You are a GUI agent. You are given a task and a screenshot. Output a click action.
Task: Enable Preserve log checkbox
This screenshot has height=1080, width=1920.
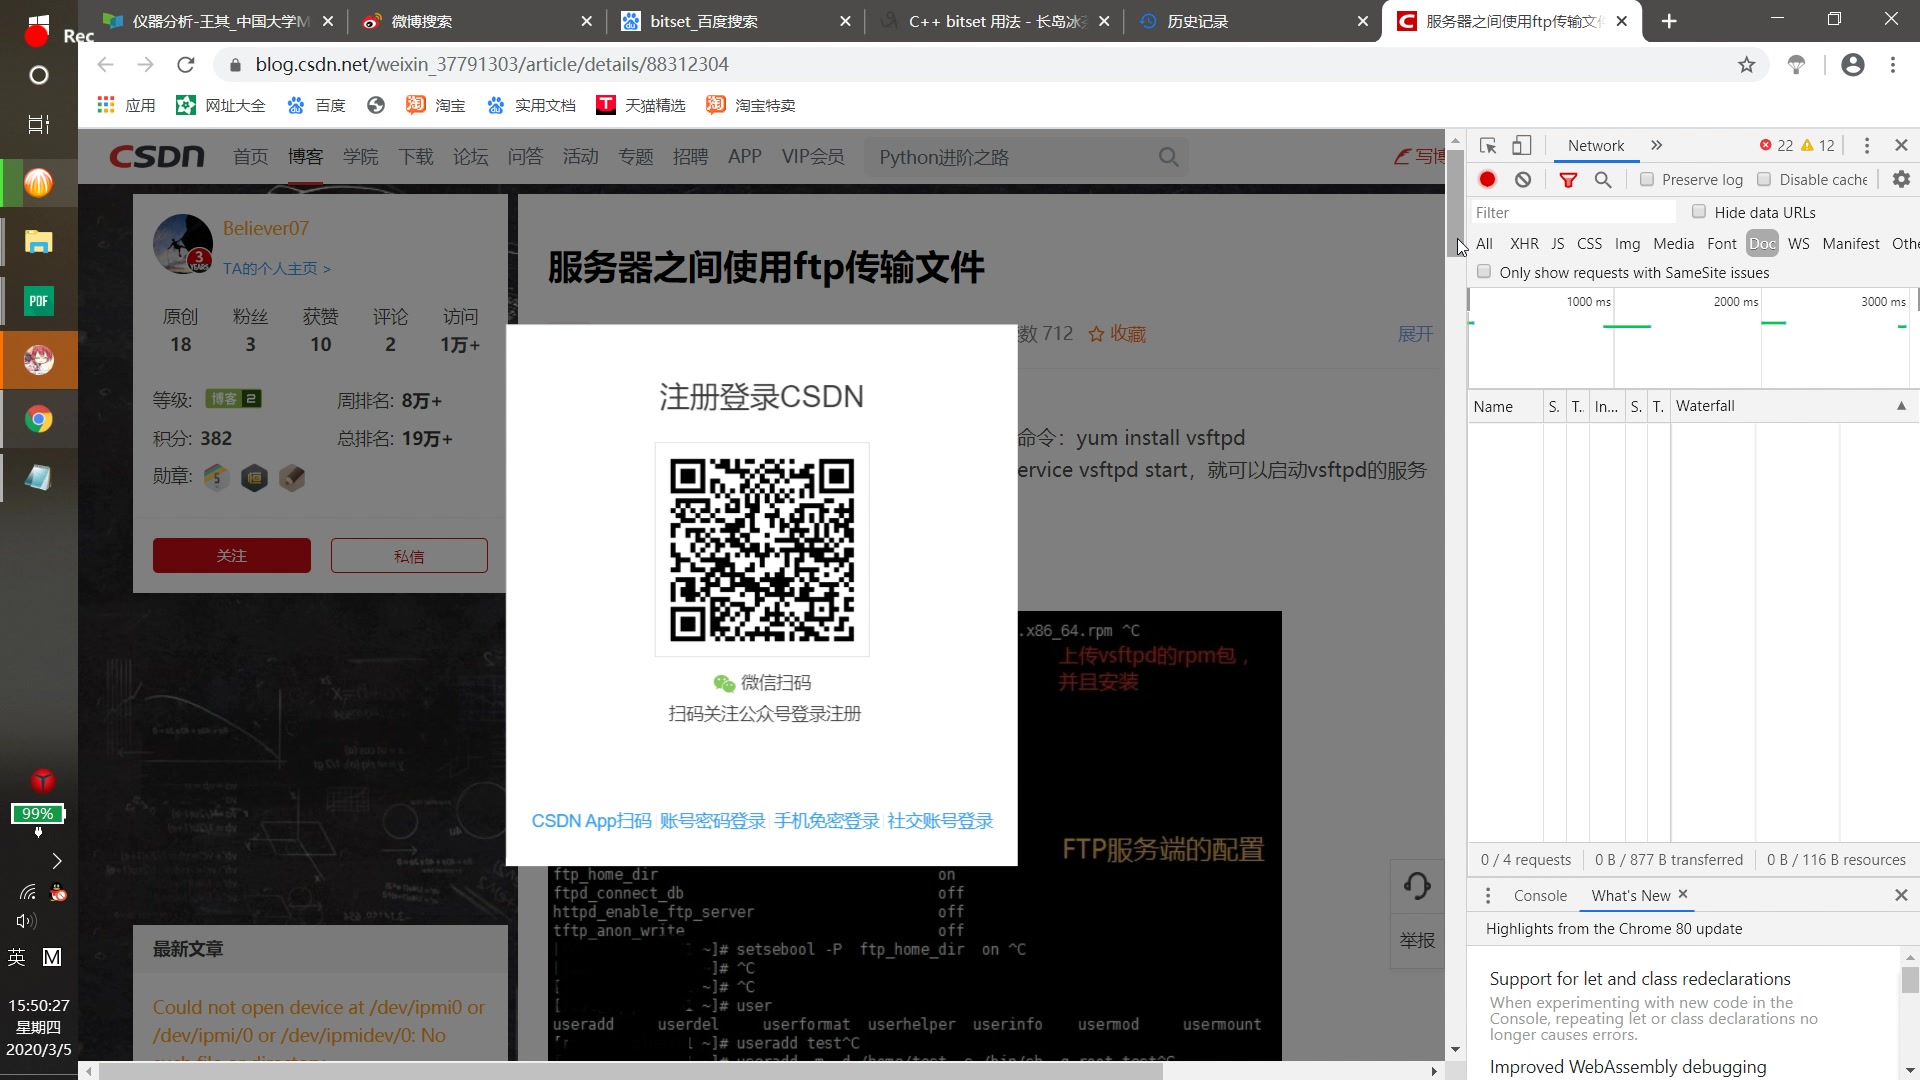coord(1646,179)
